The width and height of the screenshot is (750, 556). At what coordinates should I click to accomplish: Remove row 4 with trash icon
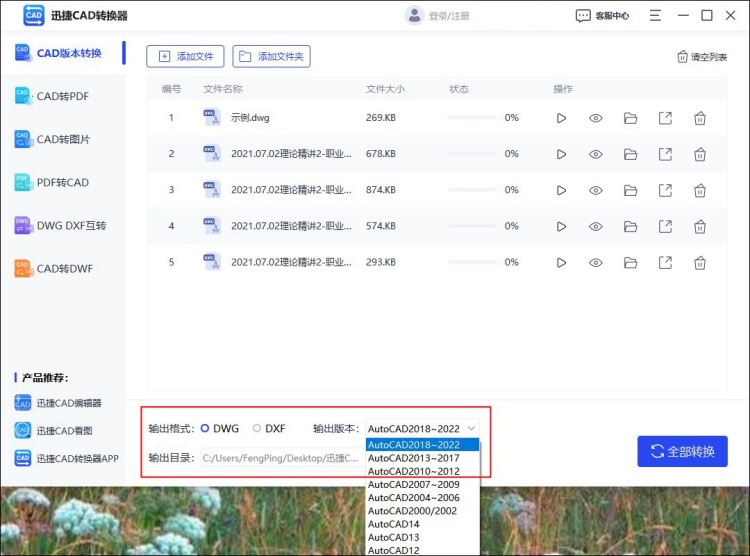tap(700, 226)
